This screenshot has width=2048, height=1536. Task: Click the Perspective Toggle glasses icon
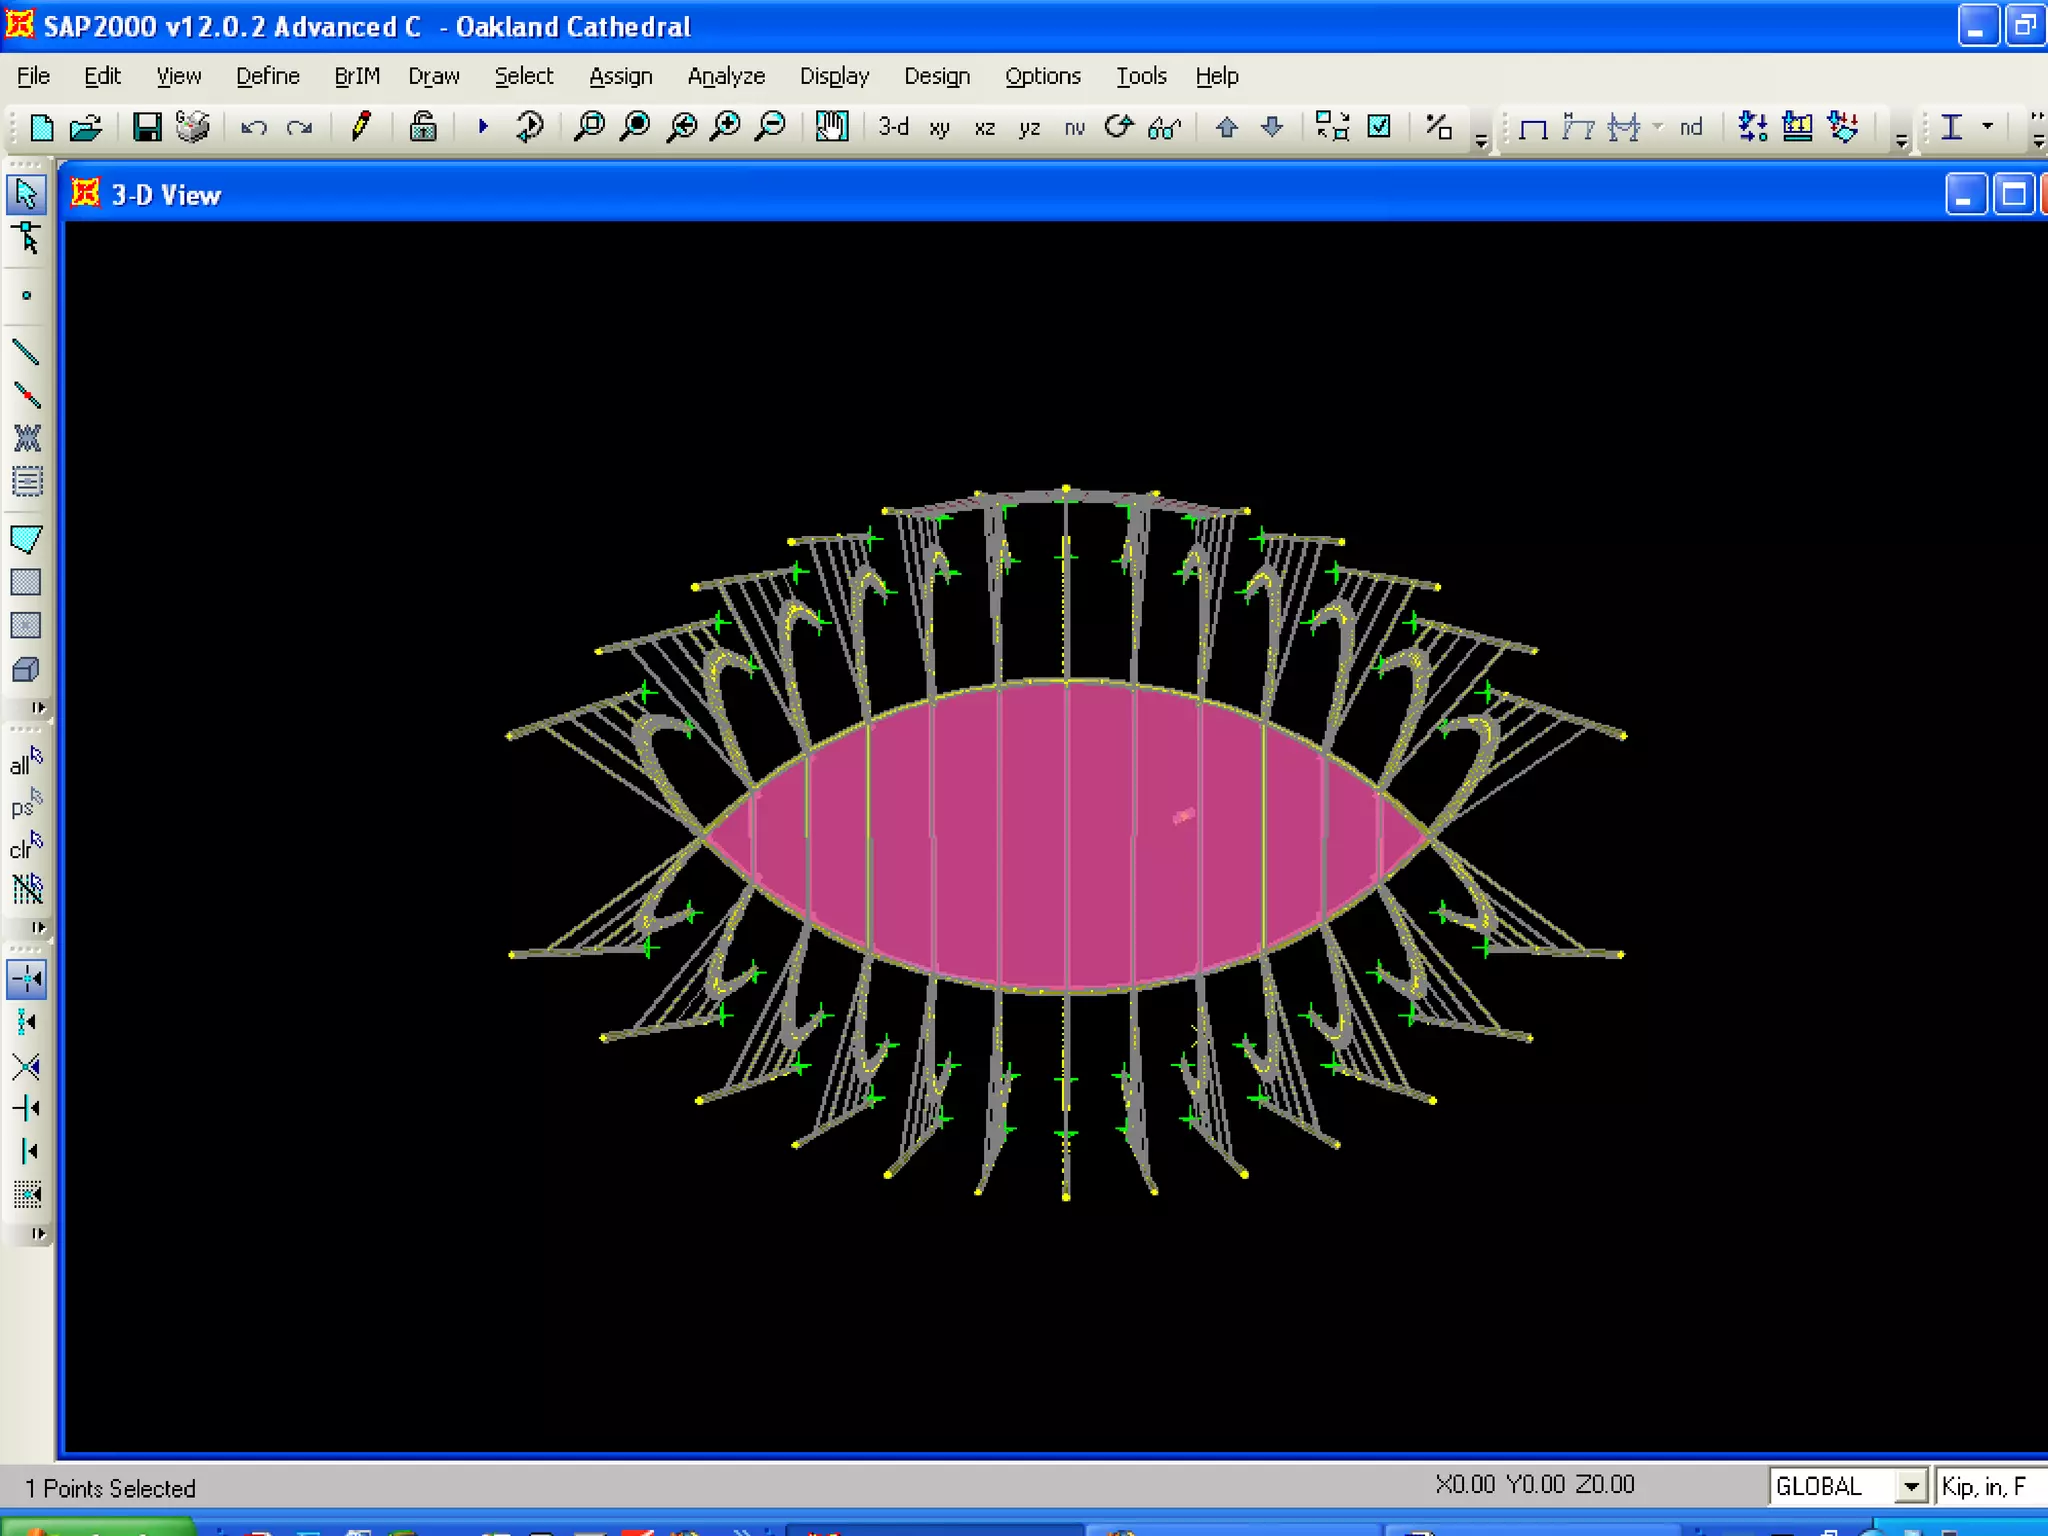click(1165, 127)
